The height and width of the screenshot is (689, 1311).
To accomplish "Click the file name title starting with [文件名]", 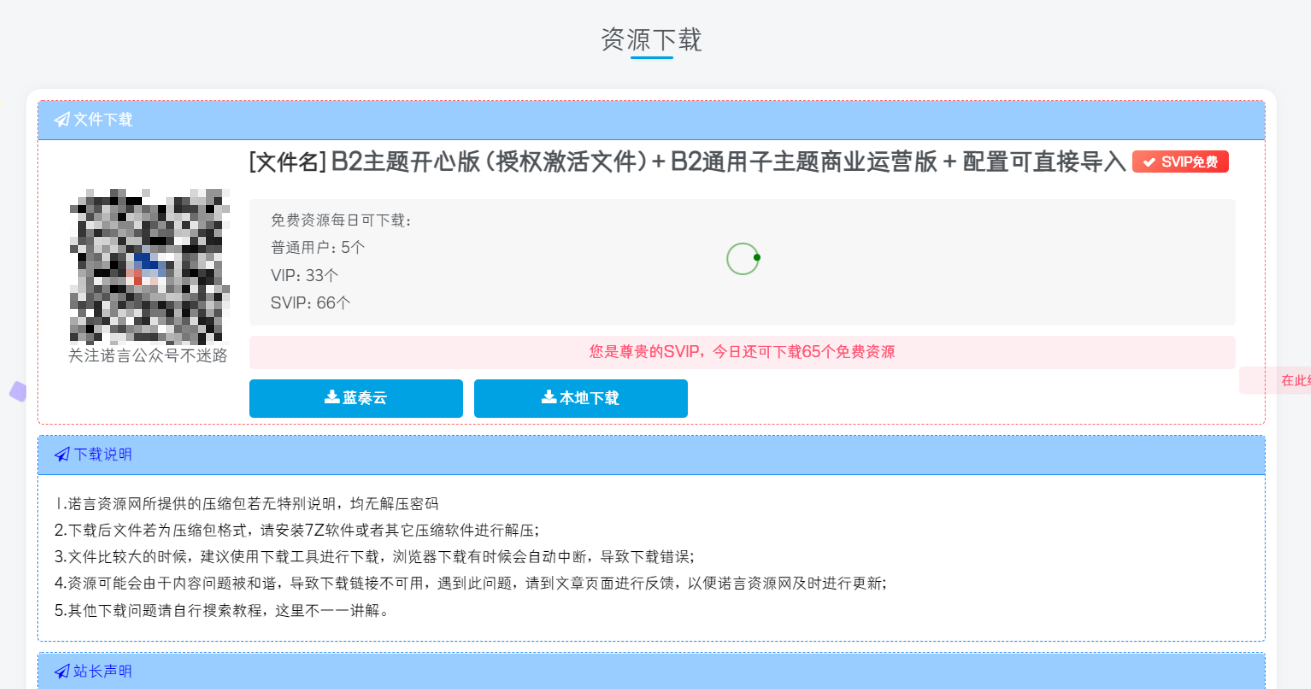I will (687, 162).
